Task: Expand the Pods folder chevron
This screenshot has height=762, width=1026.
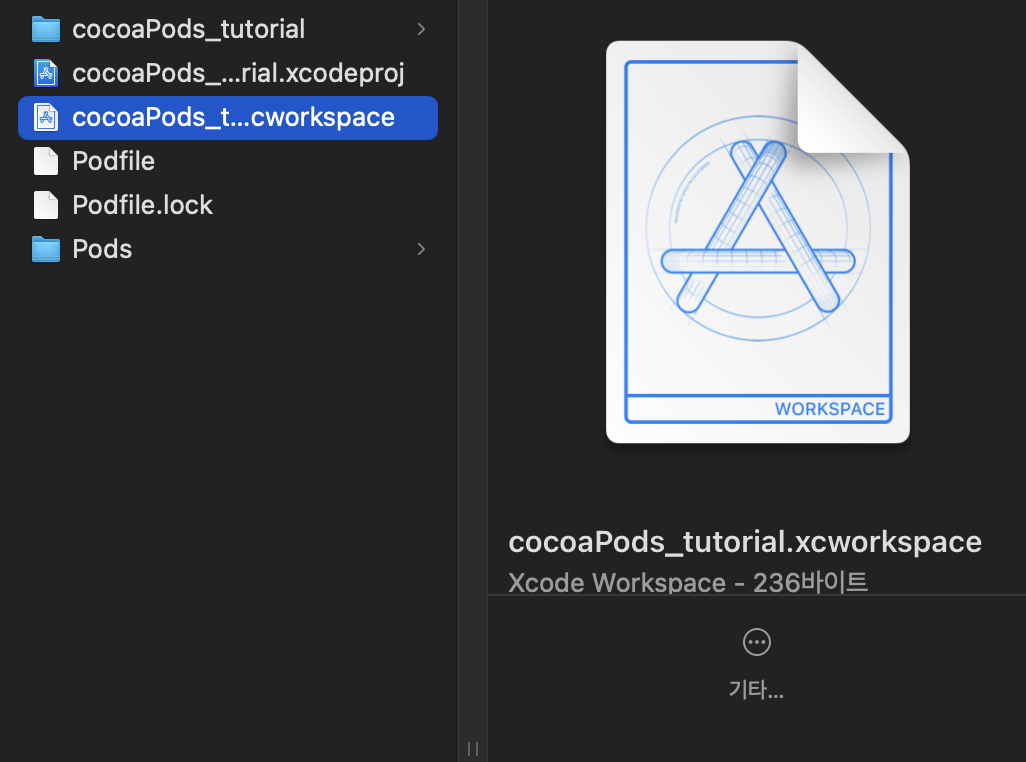Action: point(421,249)
